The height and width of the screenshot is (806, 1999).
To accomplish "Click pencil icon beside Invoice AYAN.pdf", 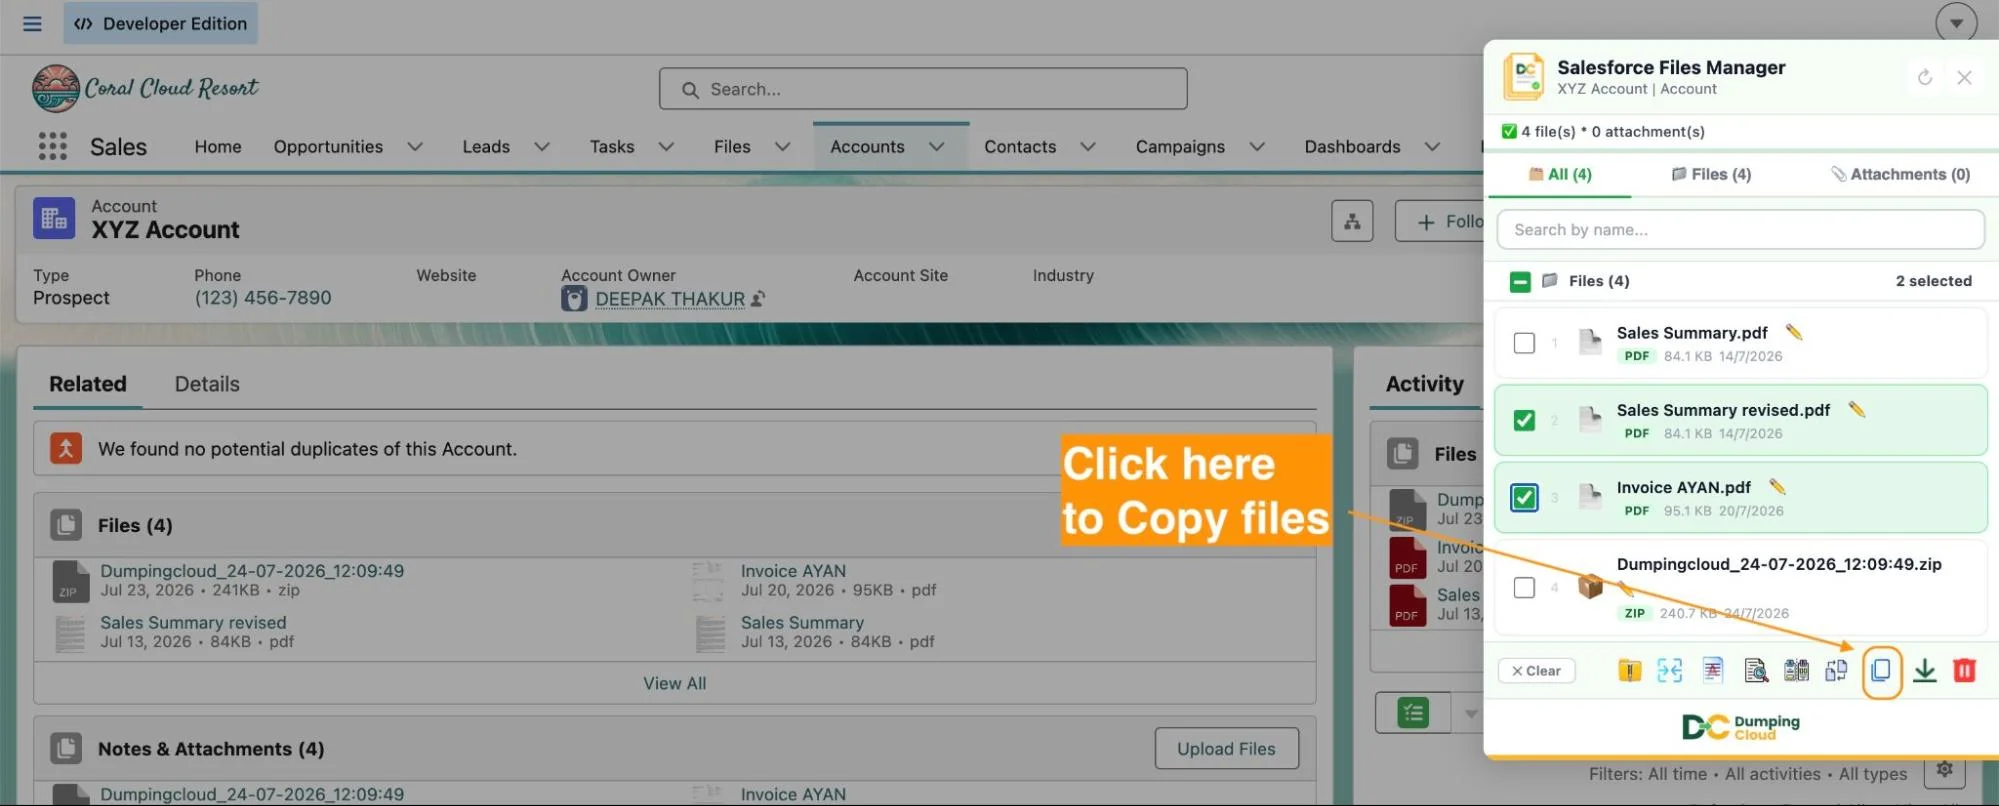I will pos(1776,487).
